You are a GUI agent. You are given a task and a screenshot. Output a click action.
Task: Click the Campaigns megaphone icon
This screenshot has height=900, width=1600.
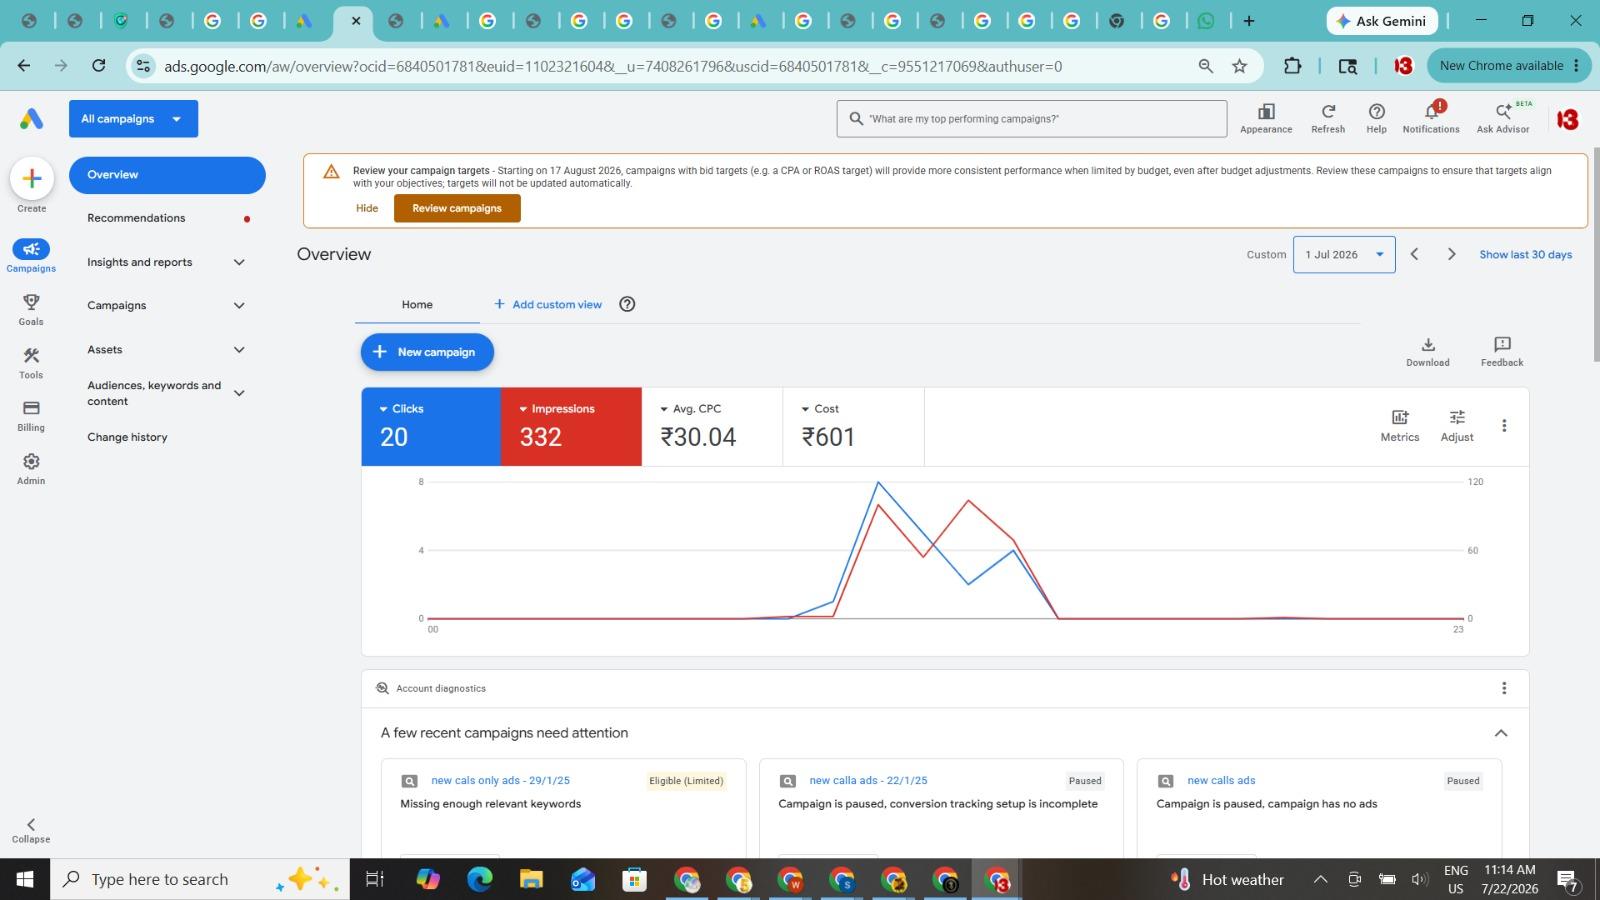pos(31,249)
